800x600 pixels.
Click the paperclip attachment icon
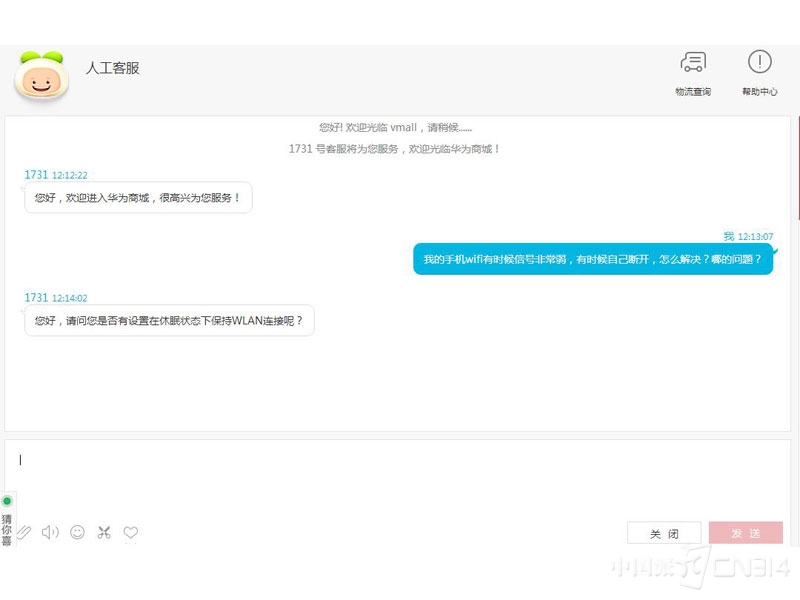pyautogui.click(x=24, y=532)
